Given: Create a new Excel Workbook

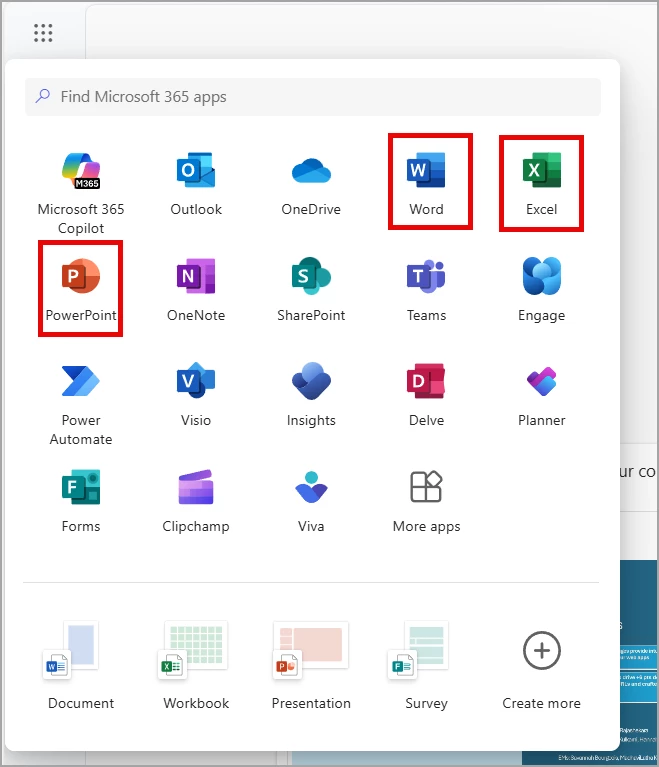Looking at the screenshot, I should 196,665.
